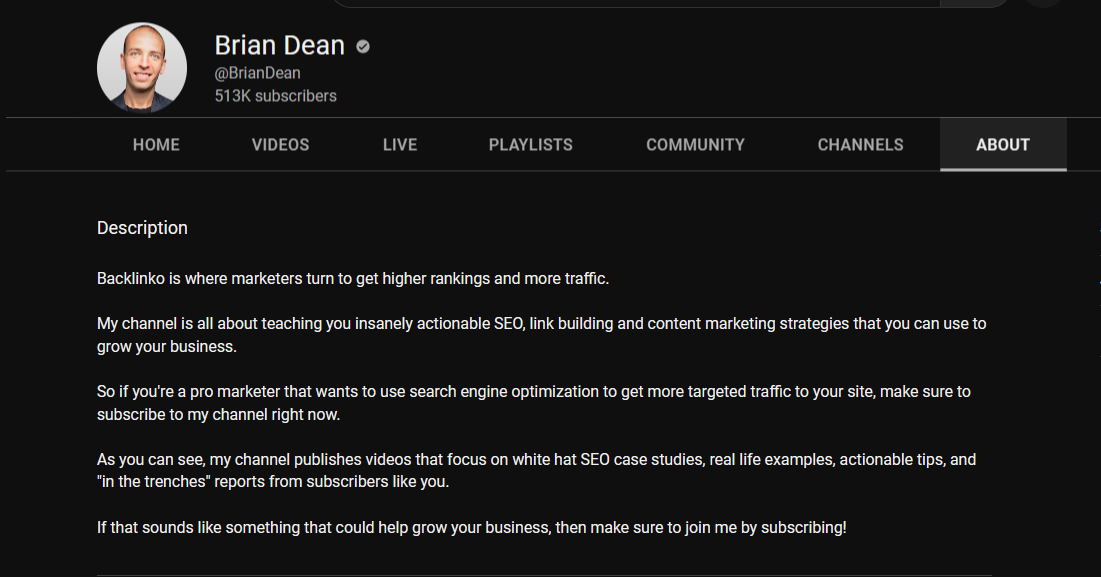Click Brian Dean's profile picture

(142, 68)
